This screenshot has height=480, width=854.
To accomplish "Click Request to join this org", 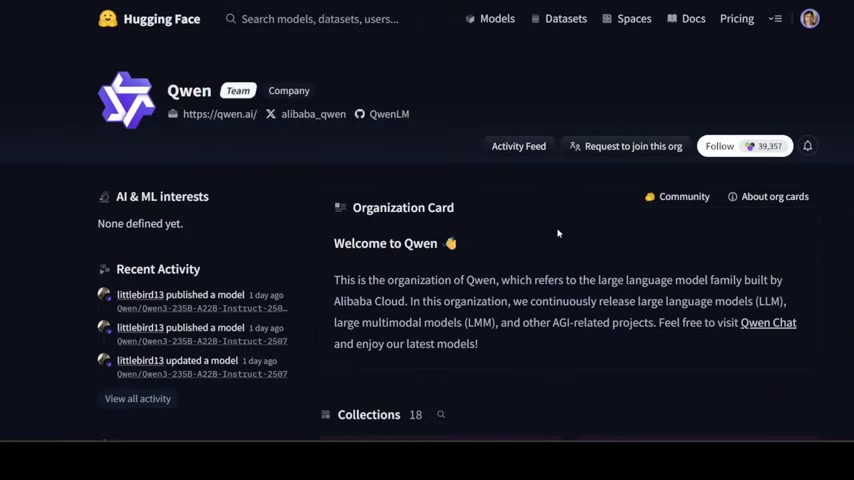I will coord(626,146).
